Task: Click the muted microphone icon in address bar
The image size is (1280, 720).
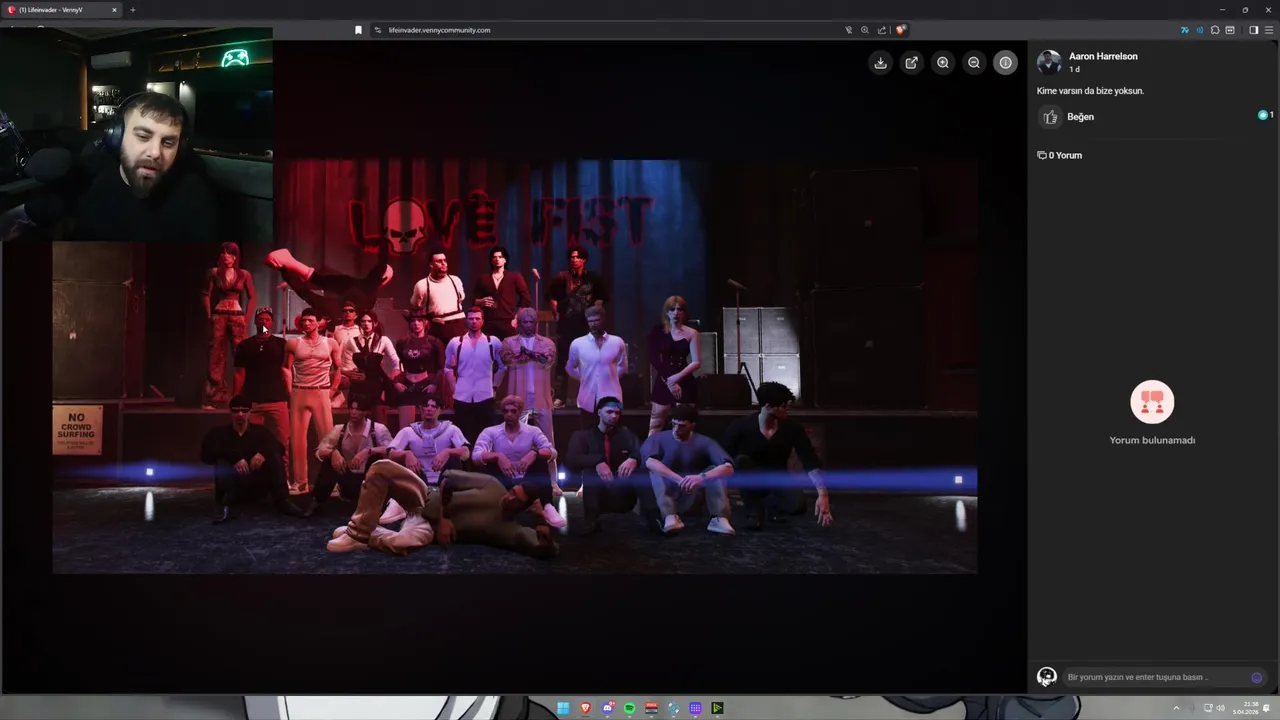Action: tap(849, 30)
